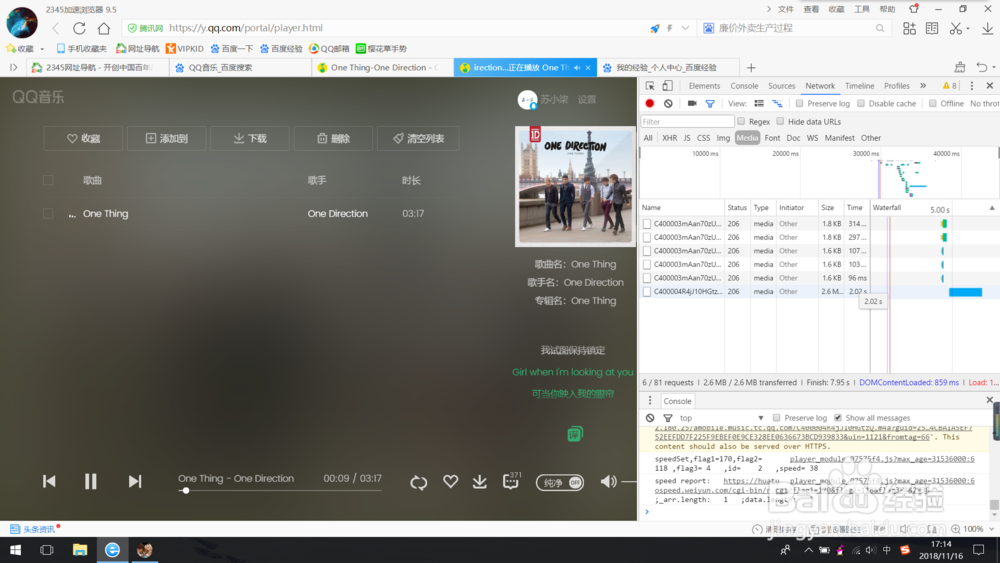Click the Delete button with trash icon
The width and height of the screenshot is (1000, 563).
coord(333,138)
